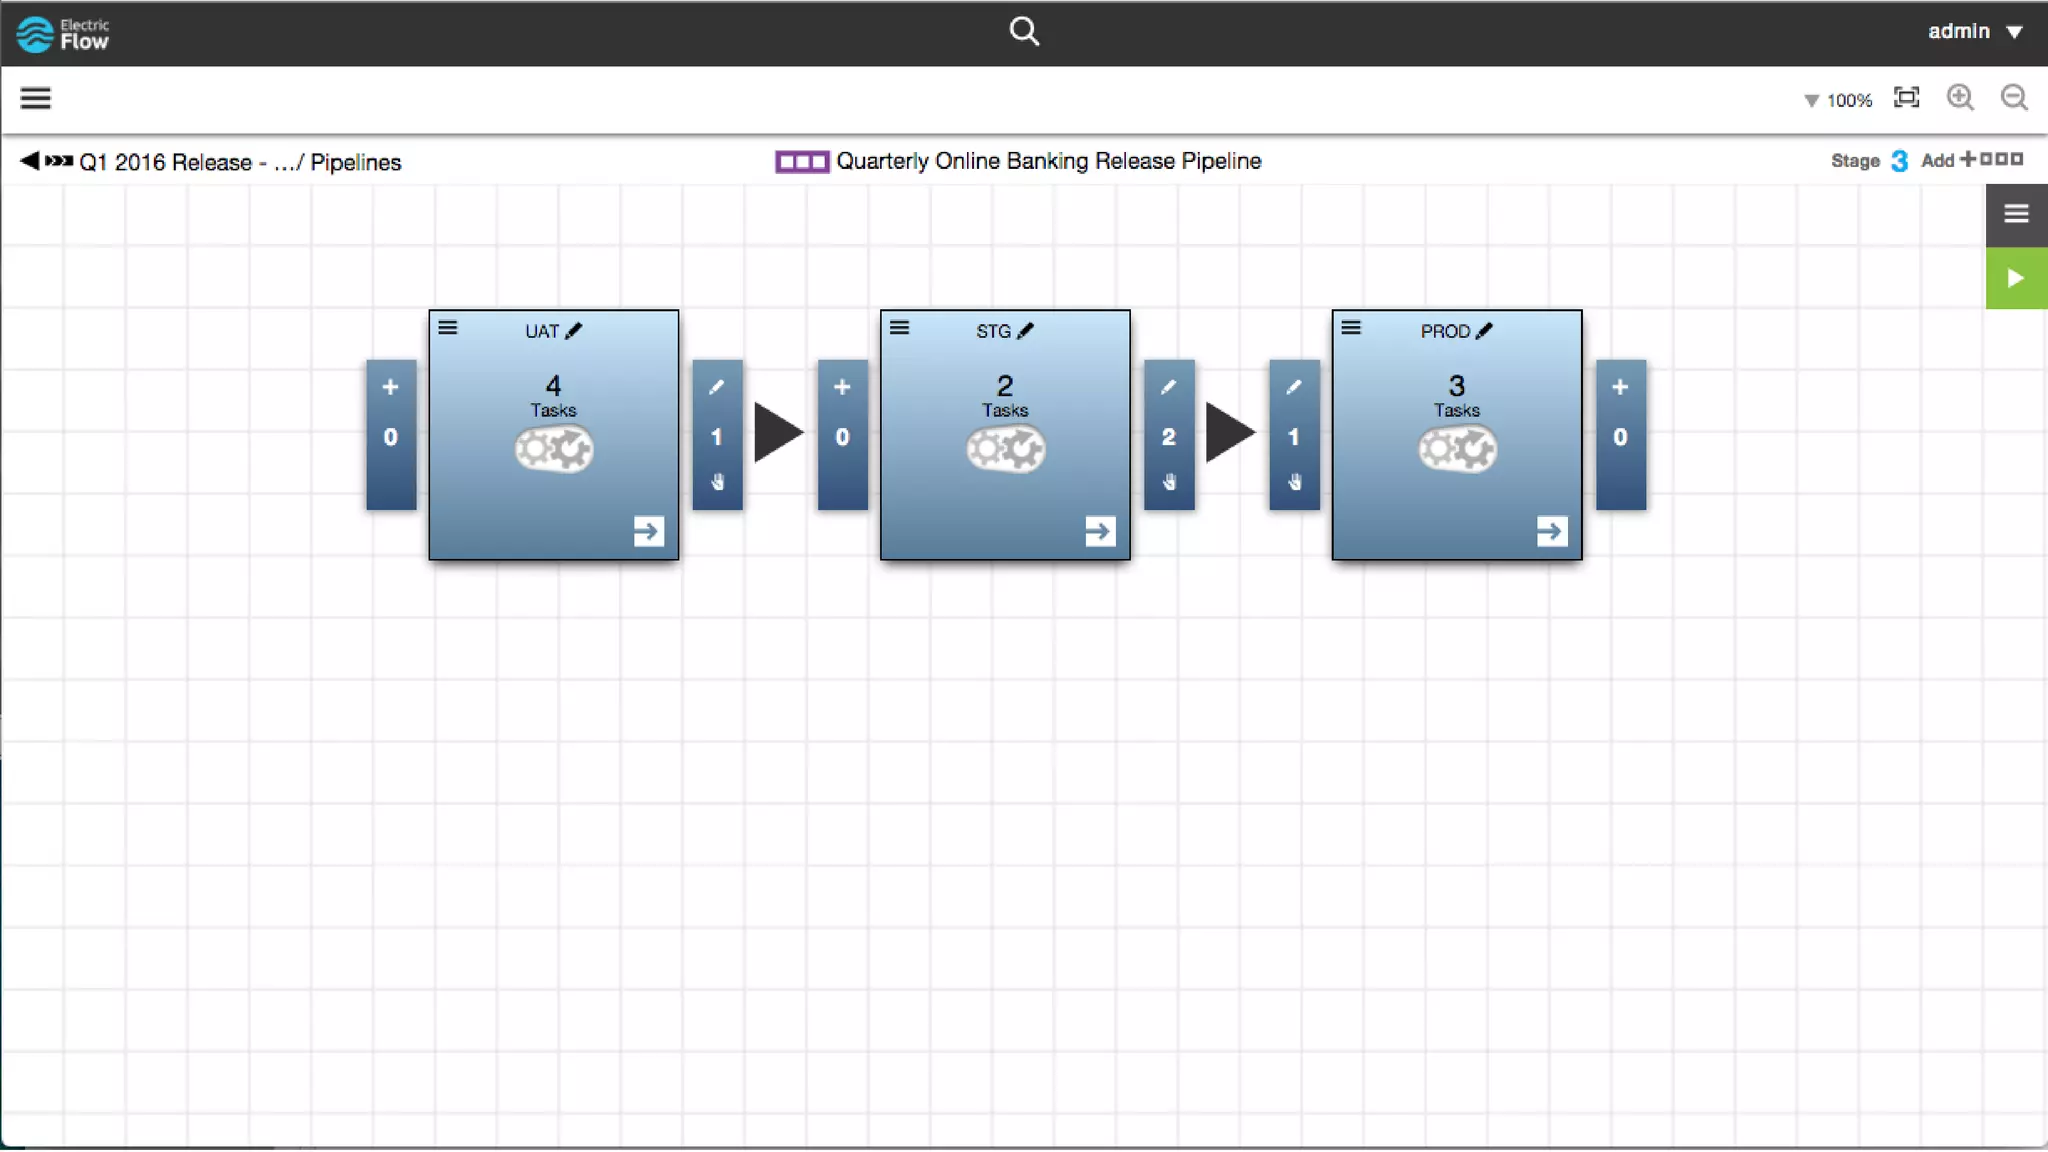Screen dimensions: 2048x1152
Task: Edit the STG stage name pencil
Action: [x=1026, y=331]
